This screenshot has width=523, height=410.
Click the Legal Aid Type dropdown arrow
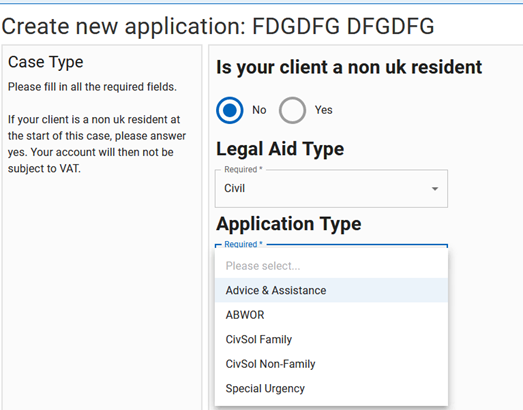(435, 189)
